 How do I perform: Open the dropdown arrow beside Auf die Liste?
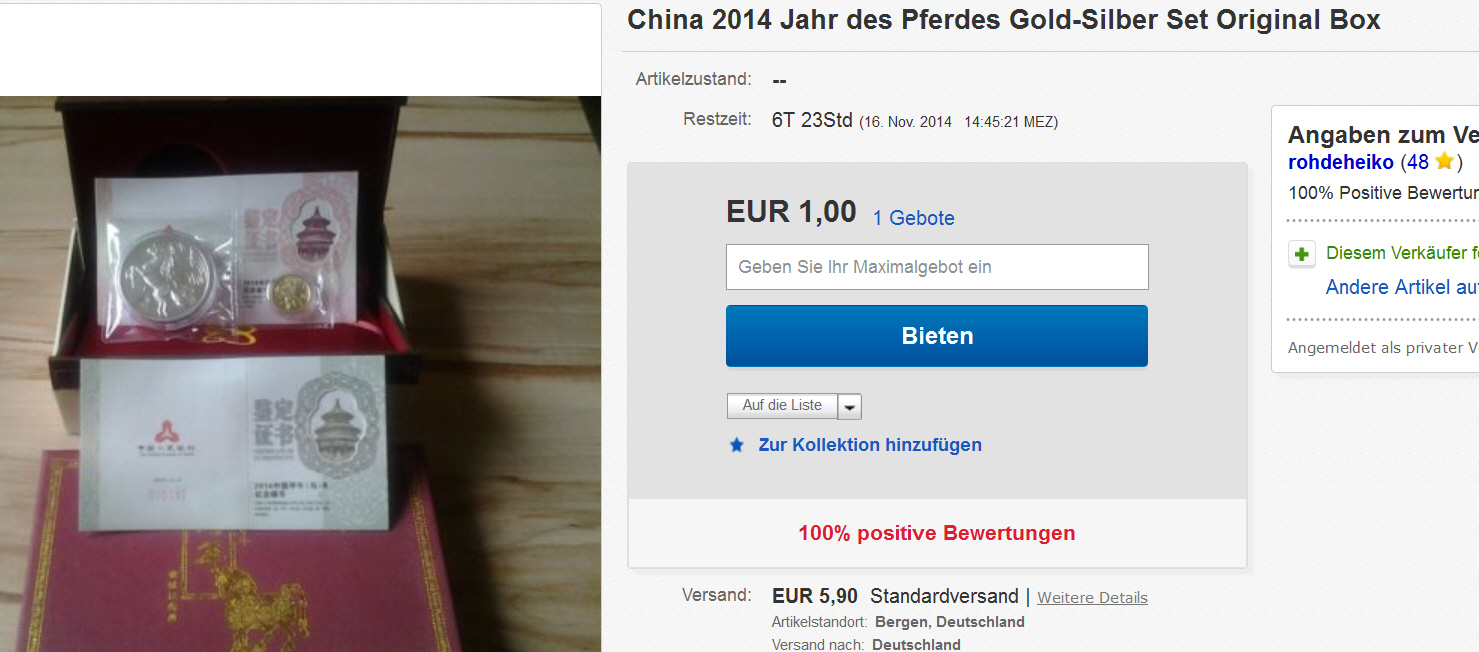849,406
